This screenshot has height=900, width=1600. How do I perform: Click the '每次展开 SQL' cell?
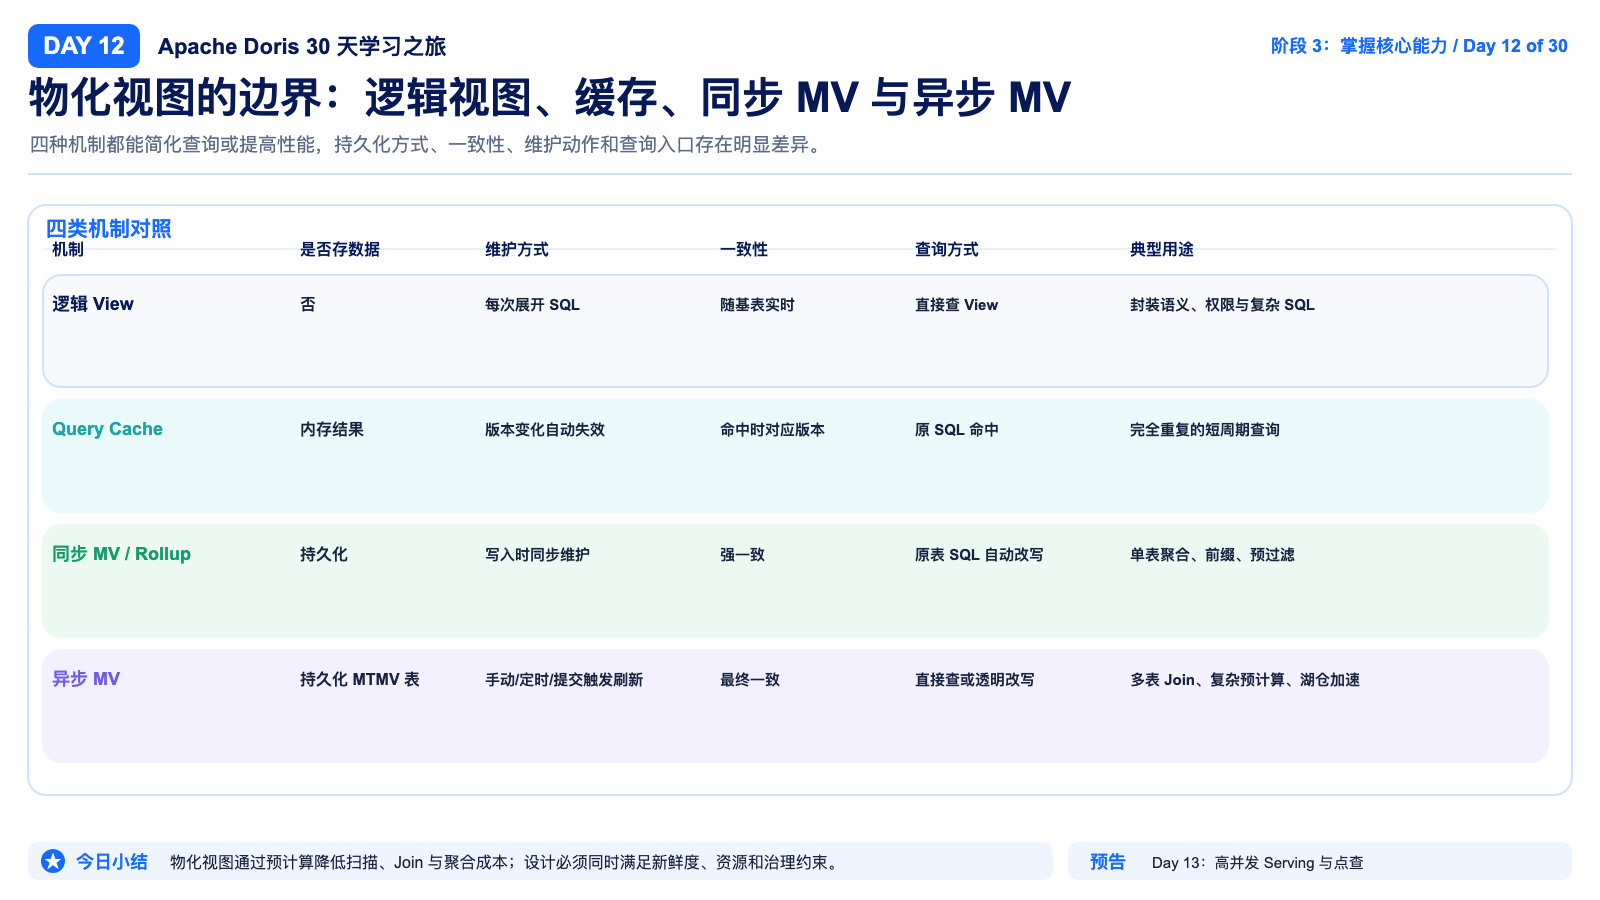point(532,304)
